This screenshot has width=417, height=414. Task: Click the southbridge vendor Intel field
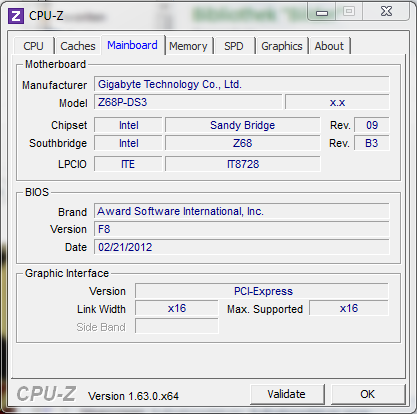[x=128, y=143]
